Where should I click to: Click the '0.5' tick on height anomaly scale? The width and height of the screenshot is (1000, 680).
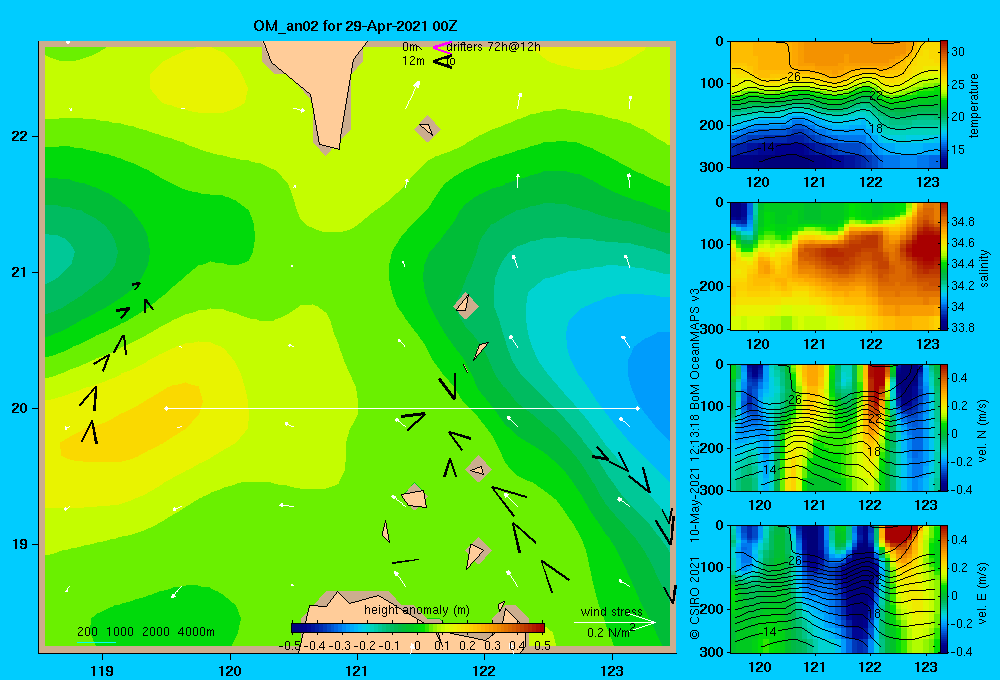click(x=543, y=646)
